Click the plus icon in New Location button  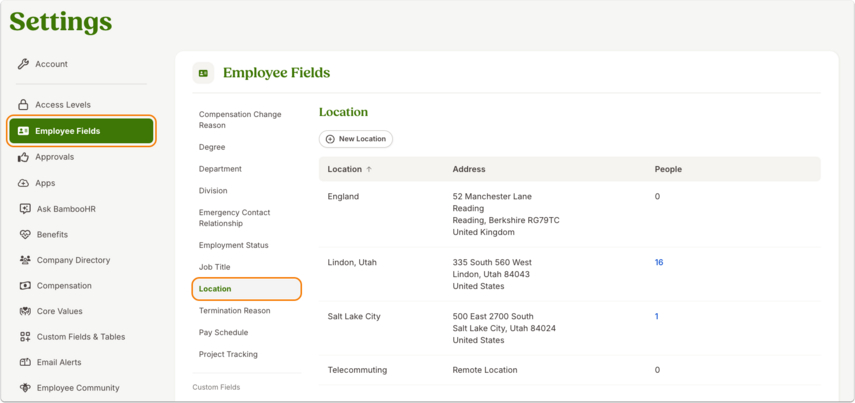[x=330, y=139]
